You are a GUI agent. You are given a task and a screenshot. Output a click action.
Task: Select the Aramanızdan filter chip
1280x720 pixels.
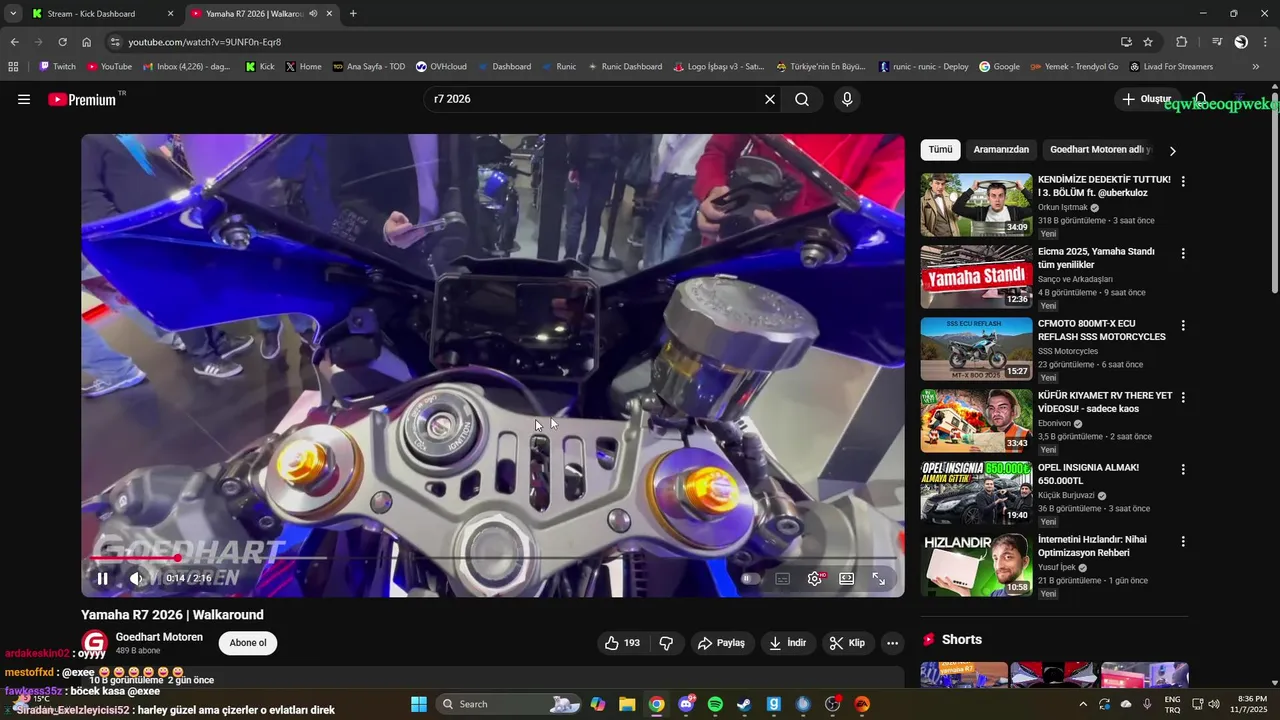(x=1001, y=150)
